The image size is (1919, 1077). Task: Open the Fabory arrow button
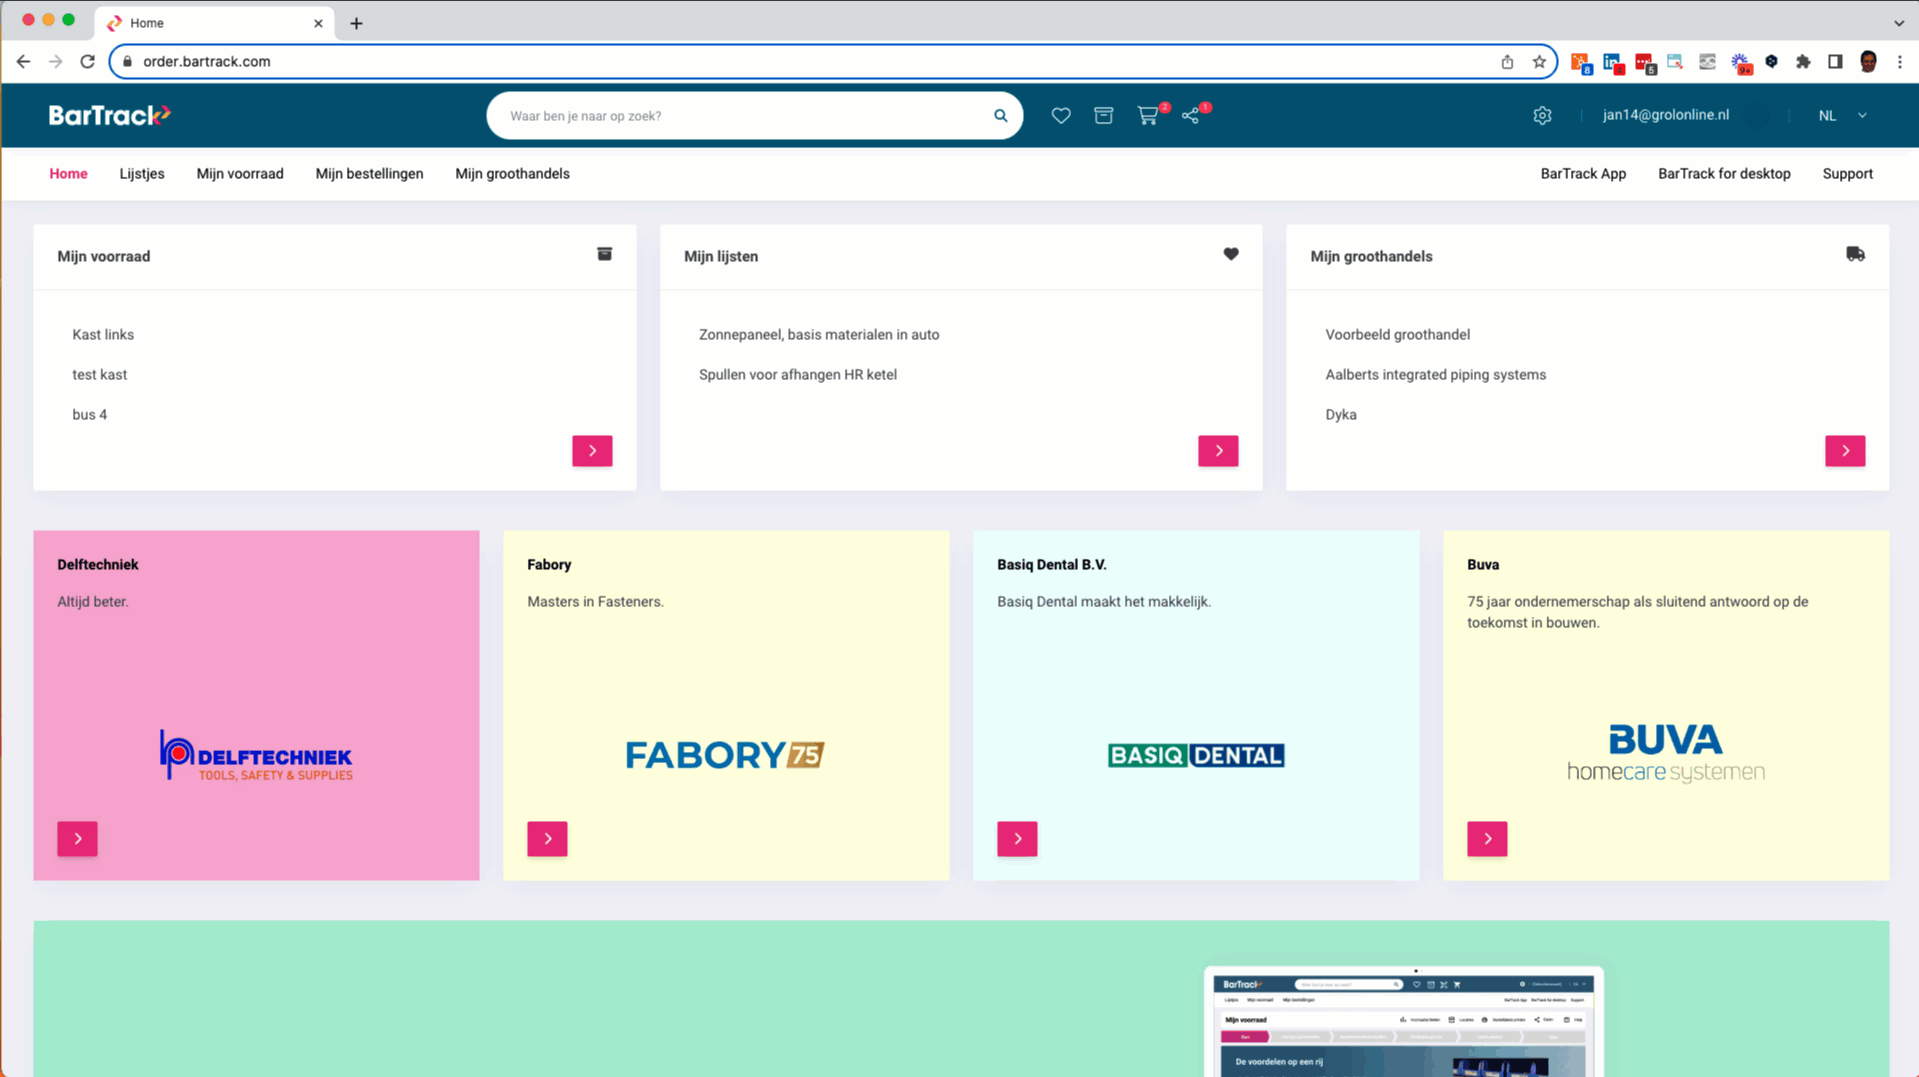pyautogui.click(x=547, y=839)
